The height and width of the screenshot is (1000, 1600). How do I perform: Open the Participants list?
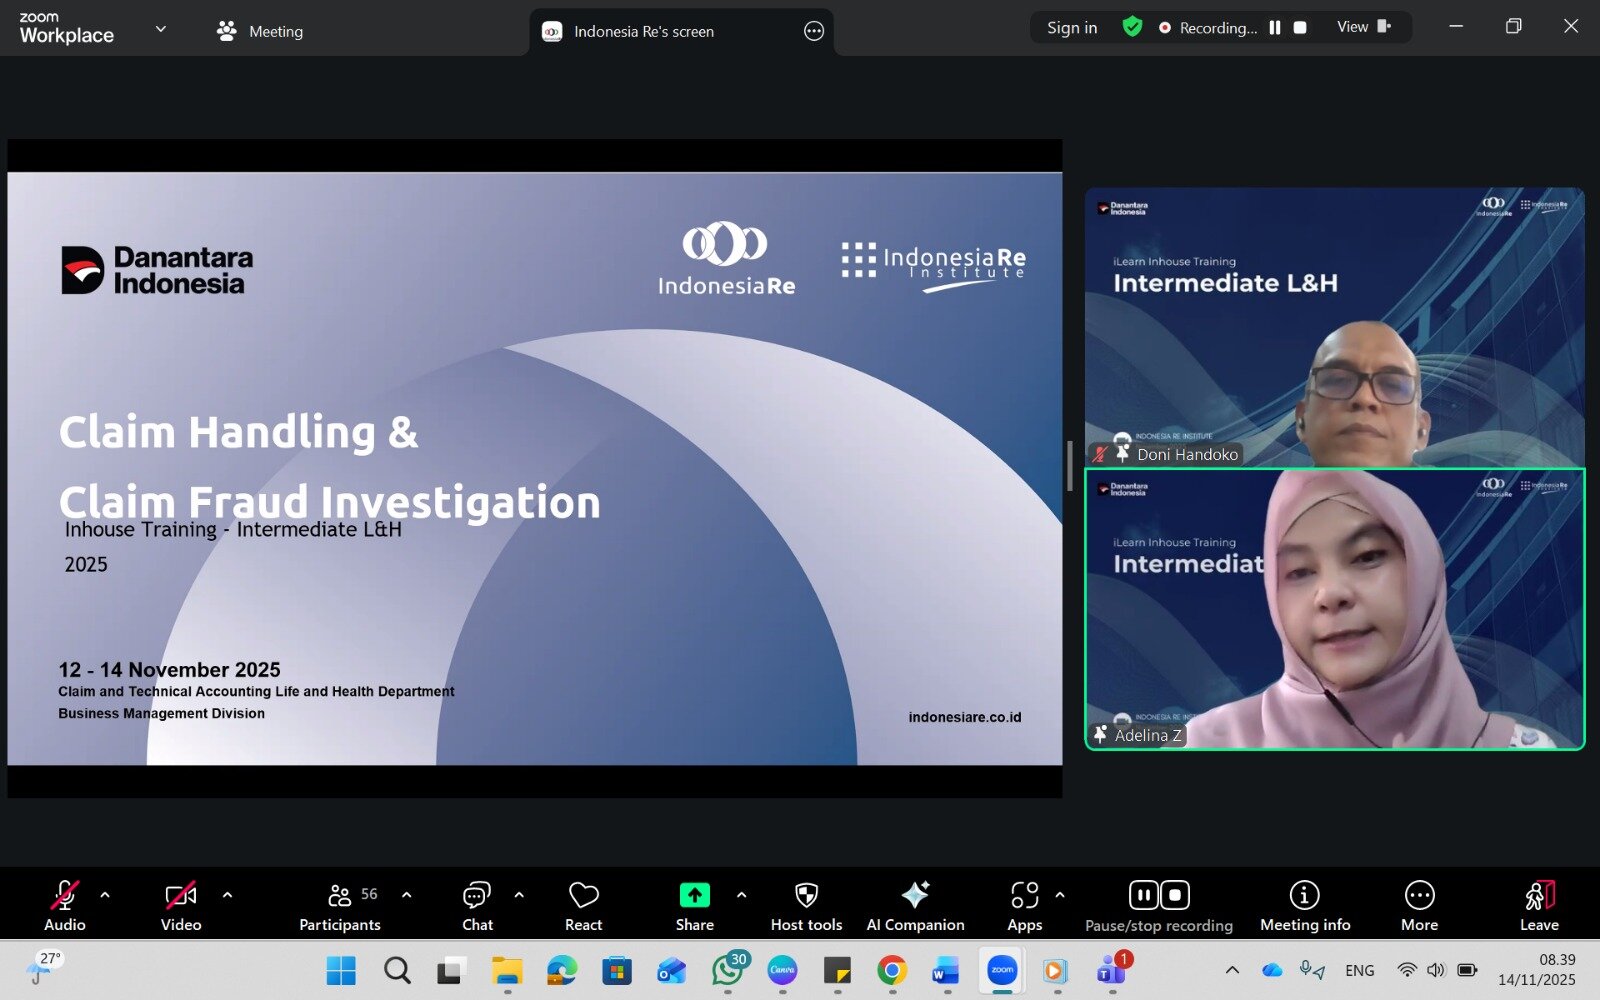click(340, 905)
